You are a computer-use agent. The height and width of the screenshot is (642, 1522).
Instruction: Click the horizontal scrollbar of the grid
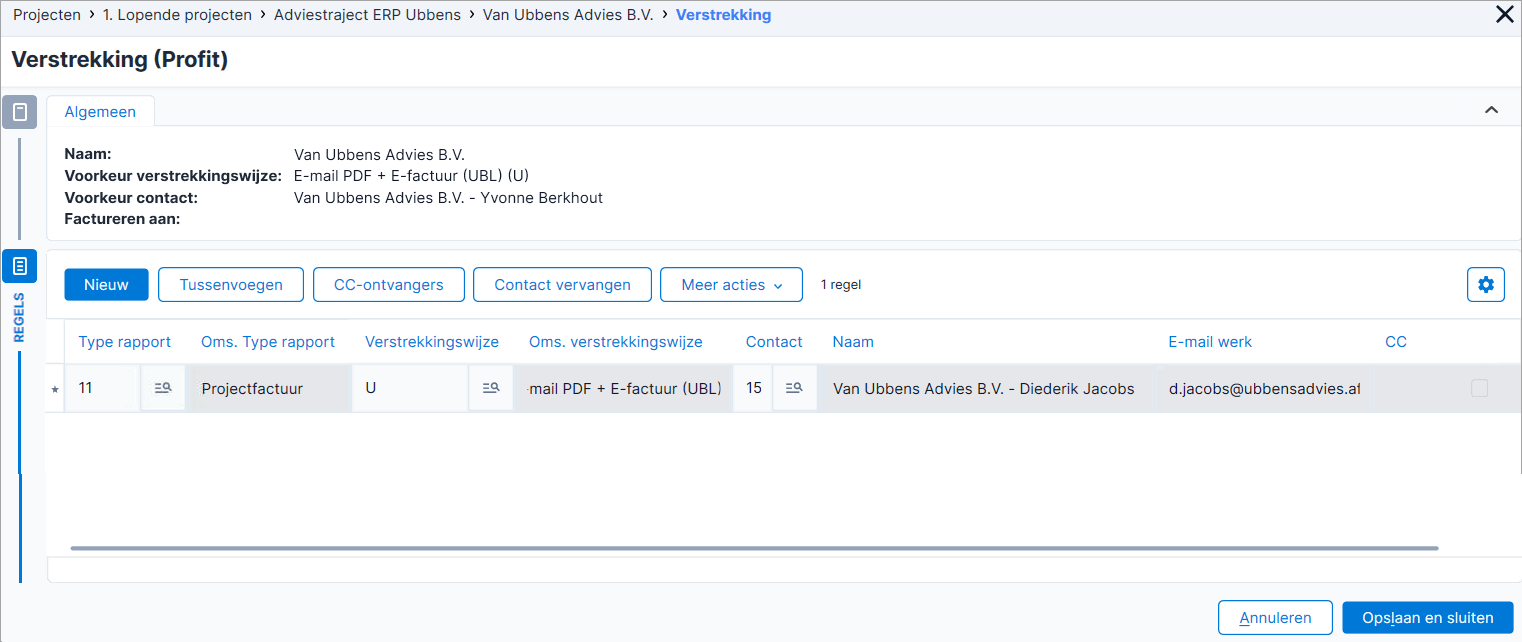pos(754,548)
